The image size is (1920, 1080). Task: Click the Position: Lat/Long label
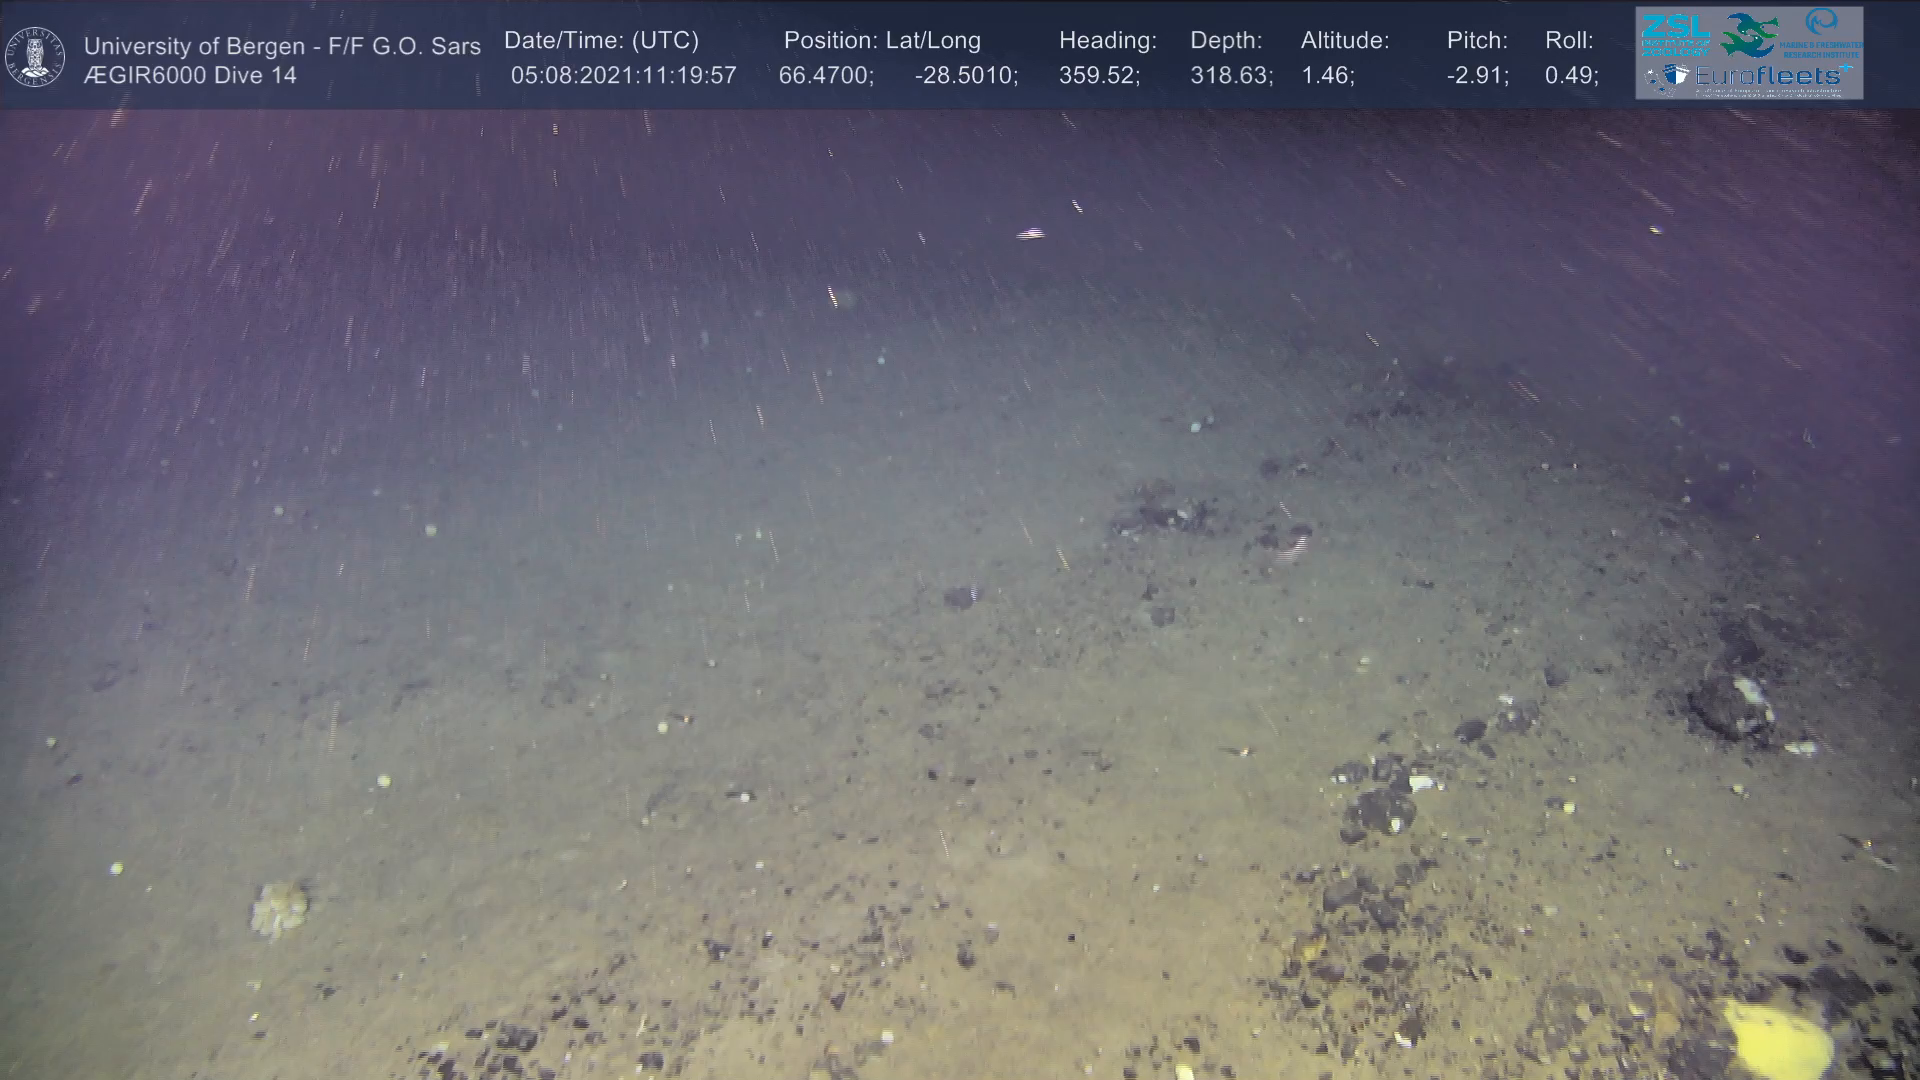pos(882,41)
